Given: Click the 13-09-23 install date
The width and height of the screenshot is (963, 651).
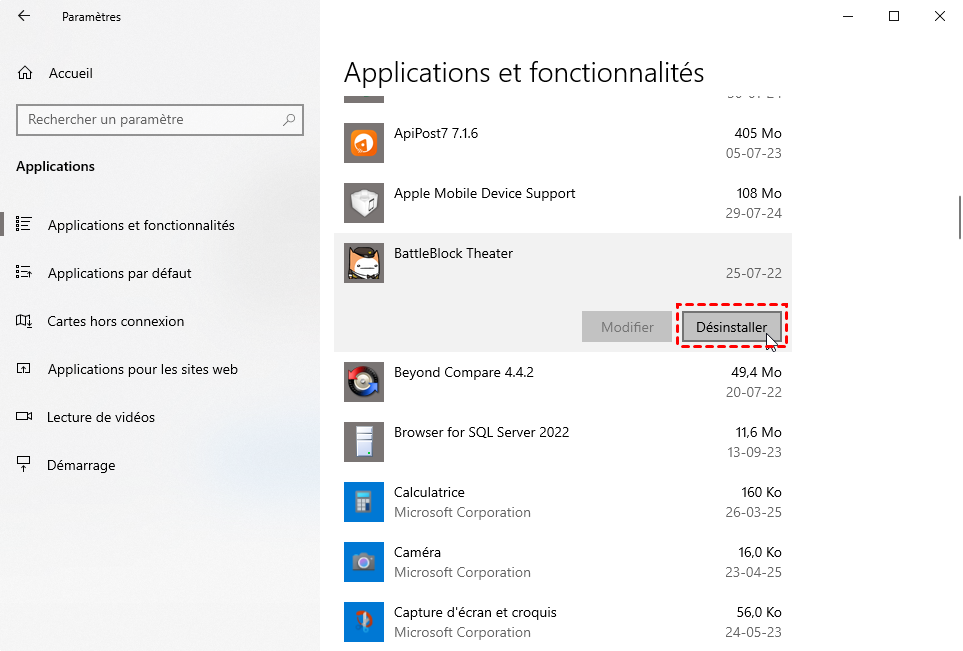Looking at the screenshot, I should click(x=754, y=453).
